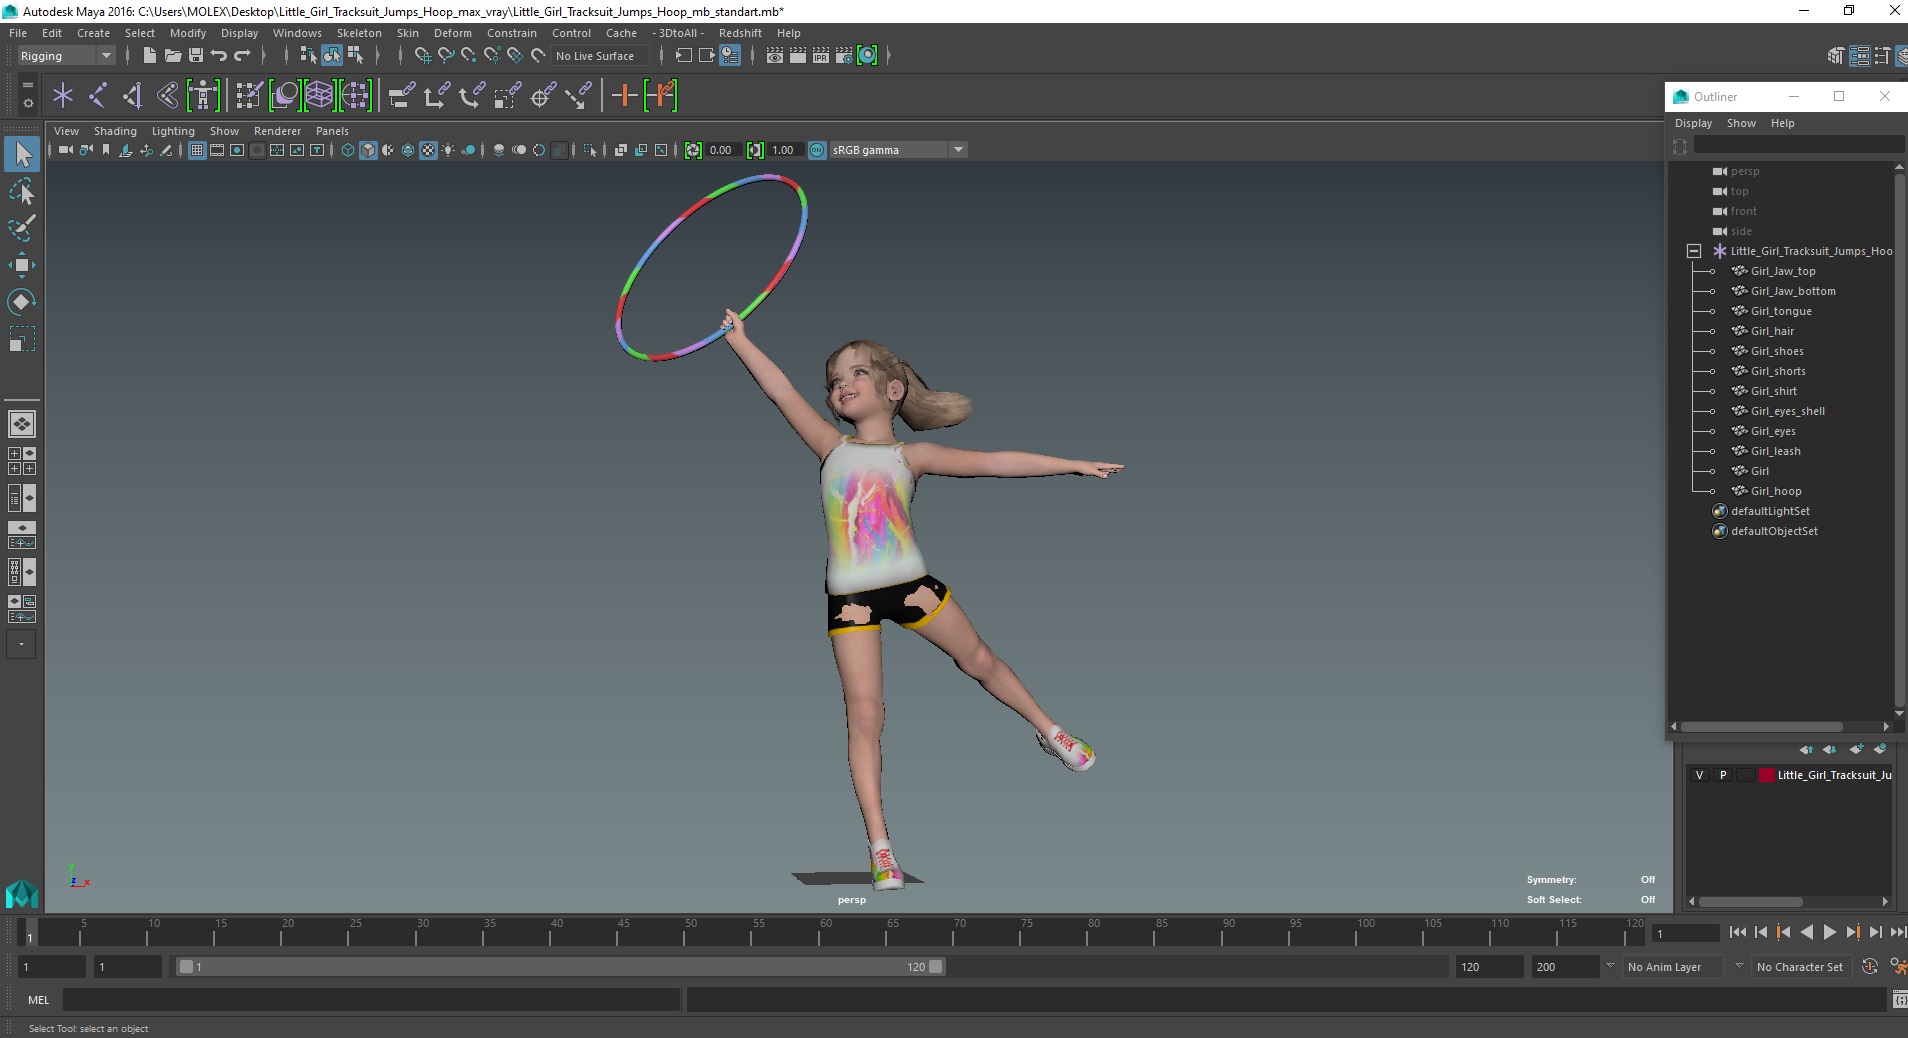Screen dimensions: 1908x1038
Task: Click the MEL command input line
Action: (x=372, y=1000)
